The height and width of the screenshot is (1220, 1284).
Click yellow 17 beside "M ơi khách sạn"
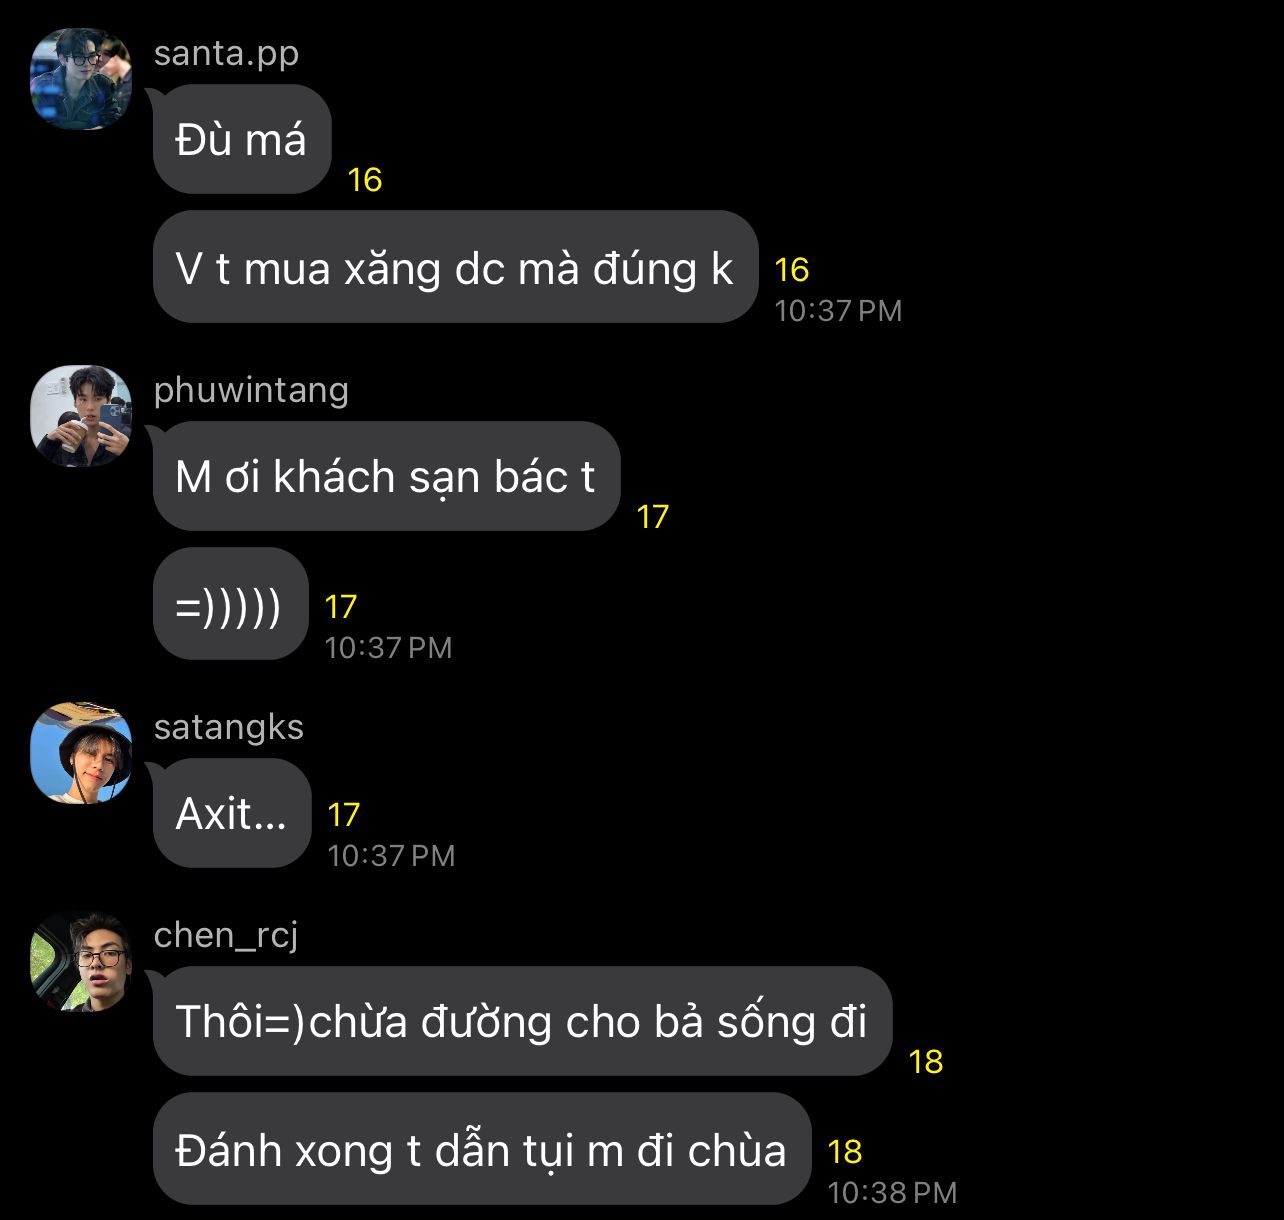pos(652,517)
